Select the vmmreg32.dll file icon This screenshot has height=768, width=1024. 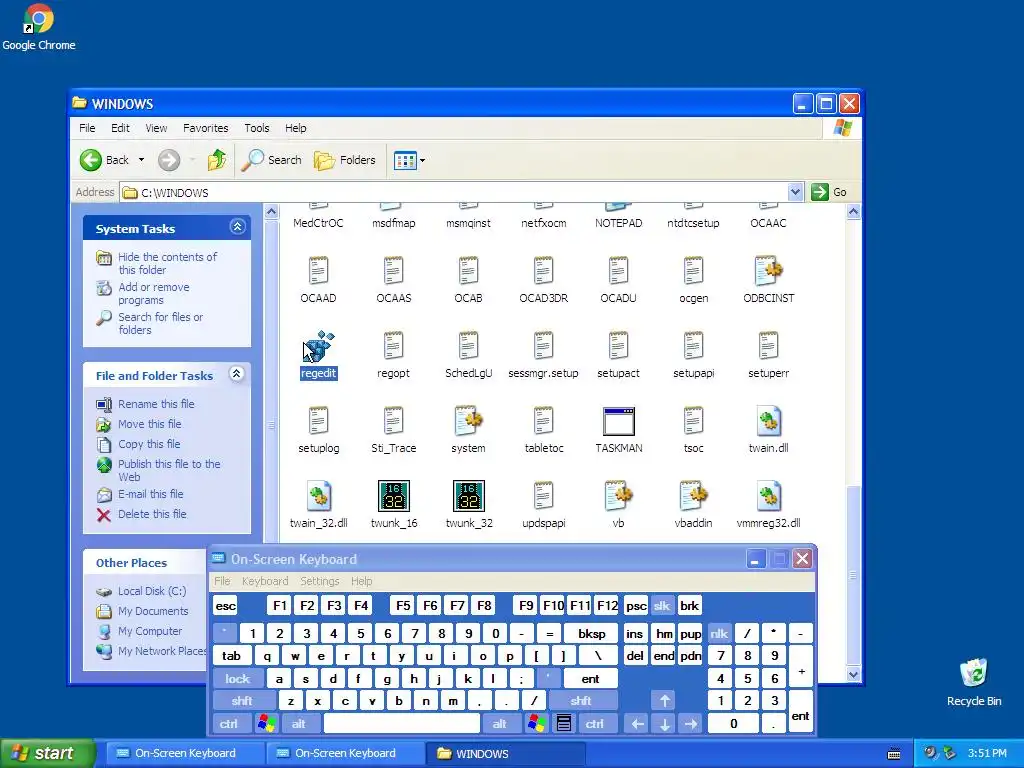[769, 496]
